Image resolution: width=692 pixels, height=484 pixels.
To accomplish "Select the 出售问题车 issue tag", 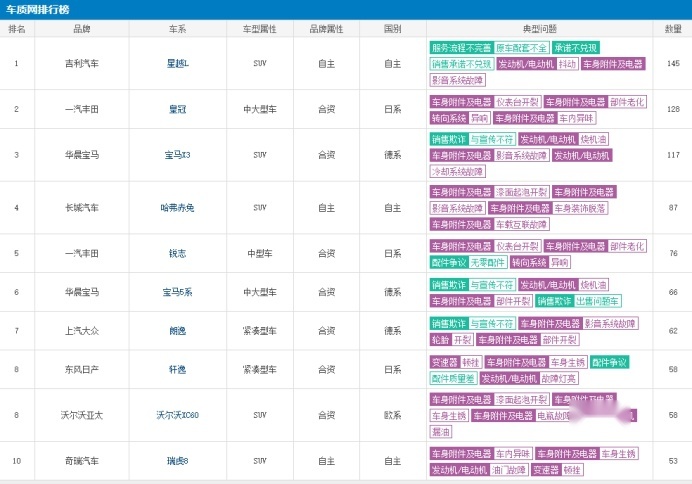I will [x=598, y=301].
